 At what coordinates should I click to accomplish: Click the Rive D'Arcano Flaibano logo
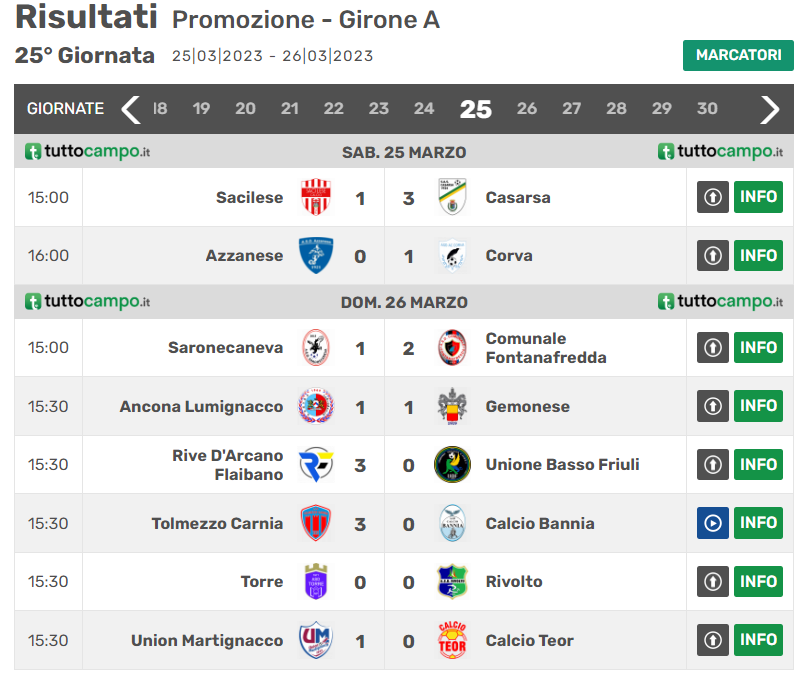(x=316, y=465)
